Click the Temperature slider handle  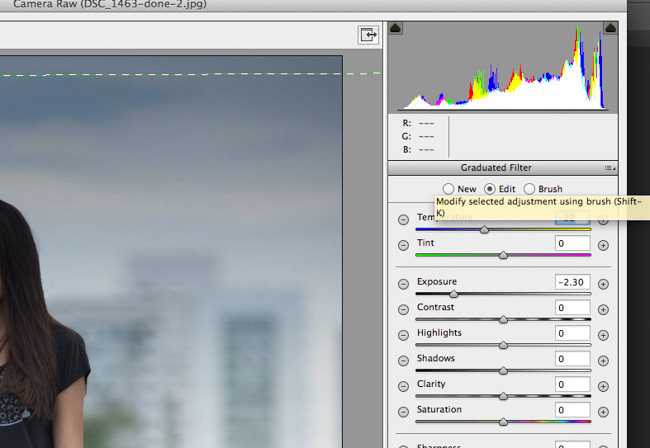coord(484,230)
